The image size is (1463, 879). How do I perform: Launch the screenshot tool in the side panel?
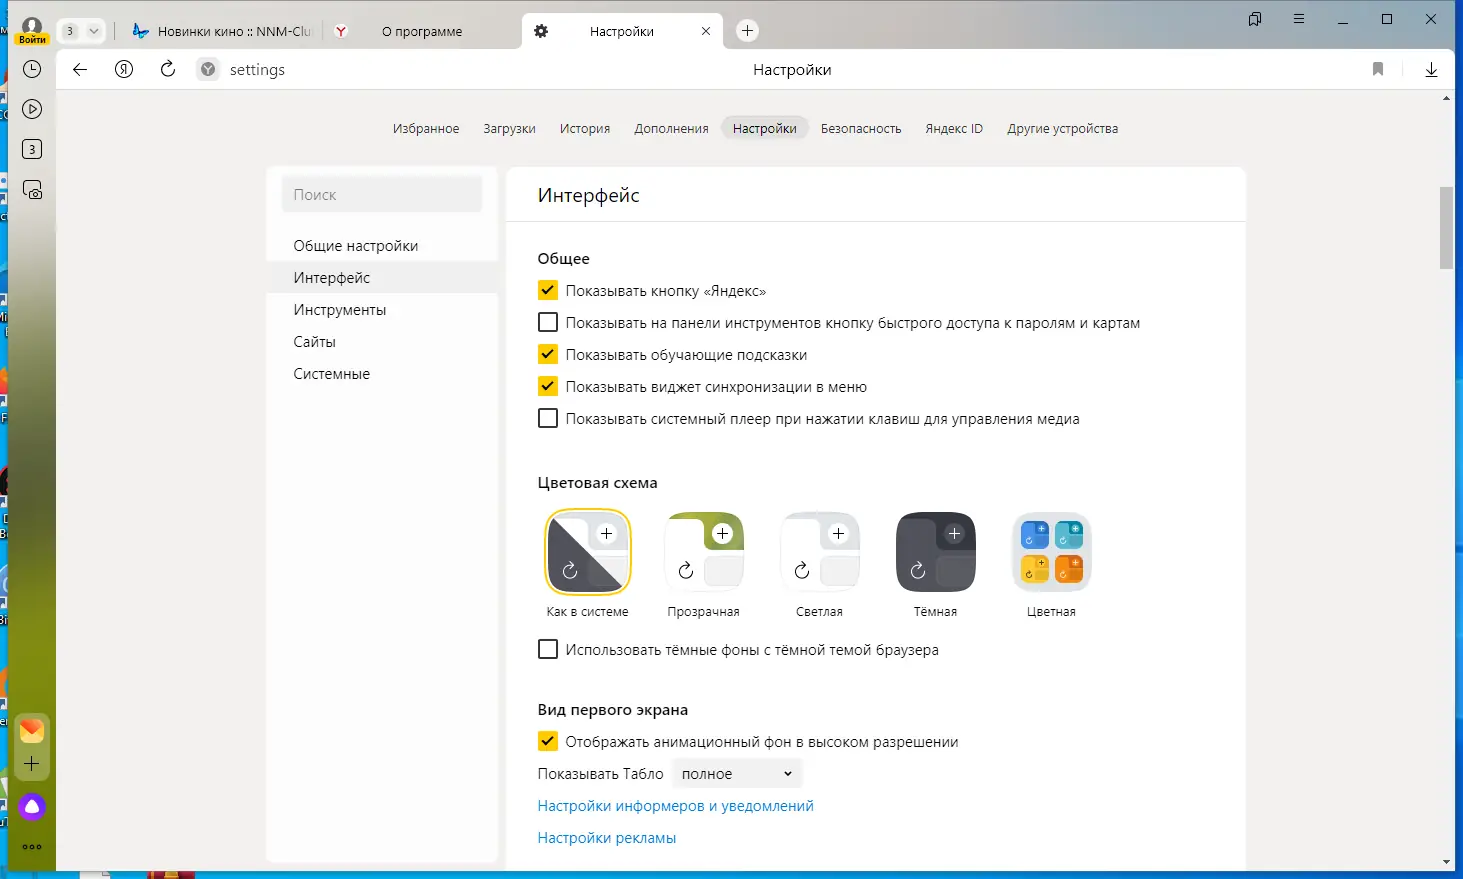click(32, 190)
